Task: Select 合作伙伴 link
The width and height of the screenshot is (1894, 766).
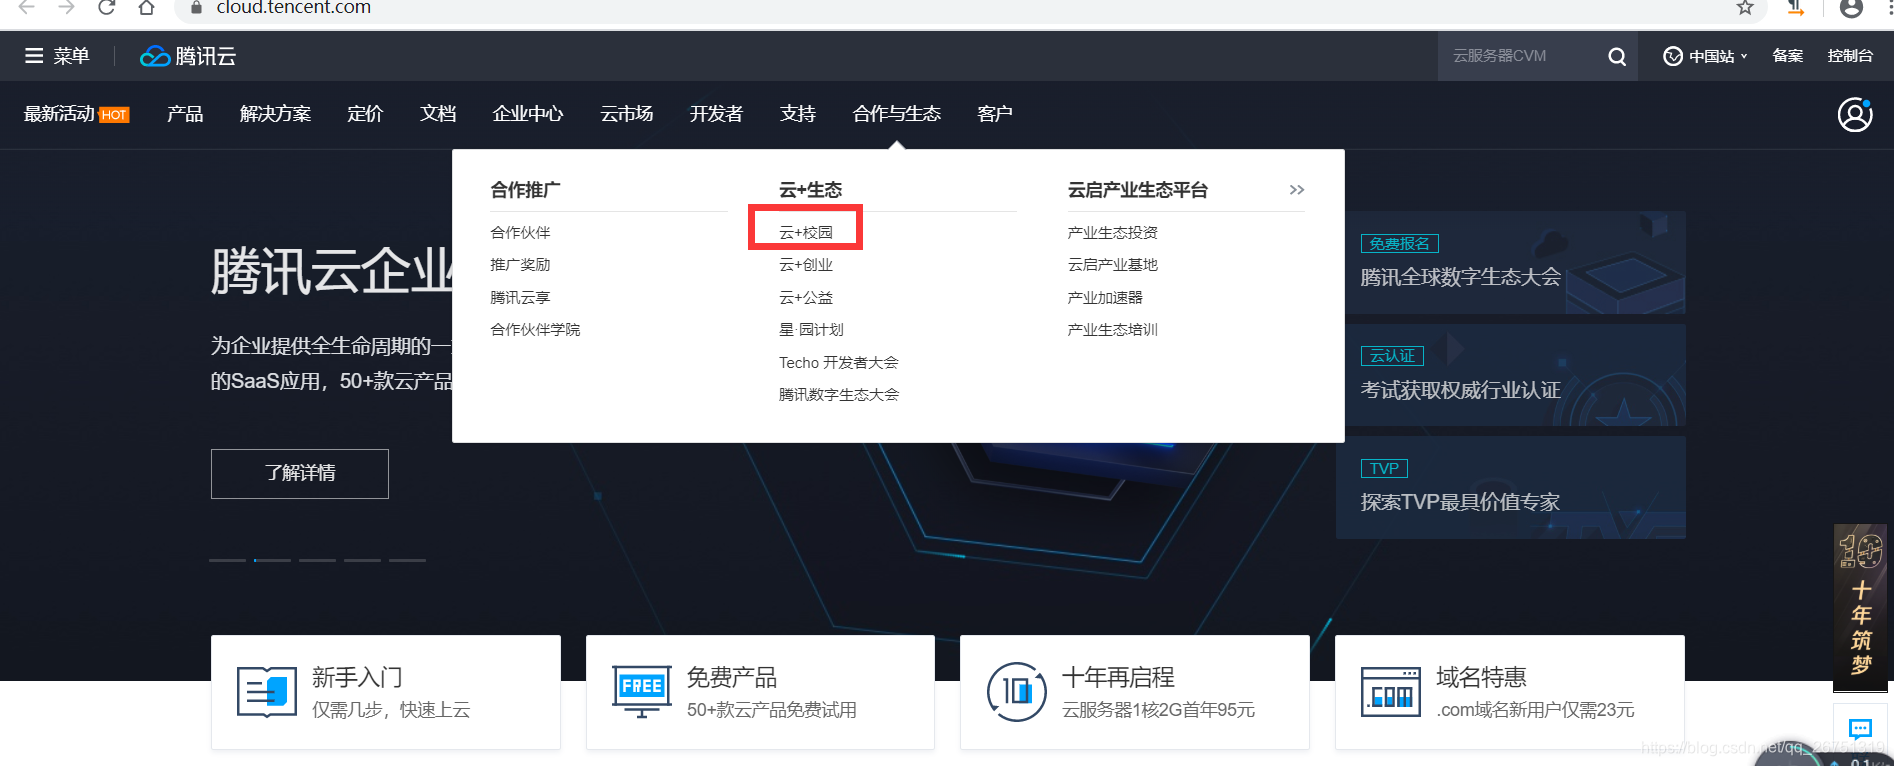Action: point(520,233)
